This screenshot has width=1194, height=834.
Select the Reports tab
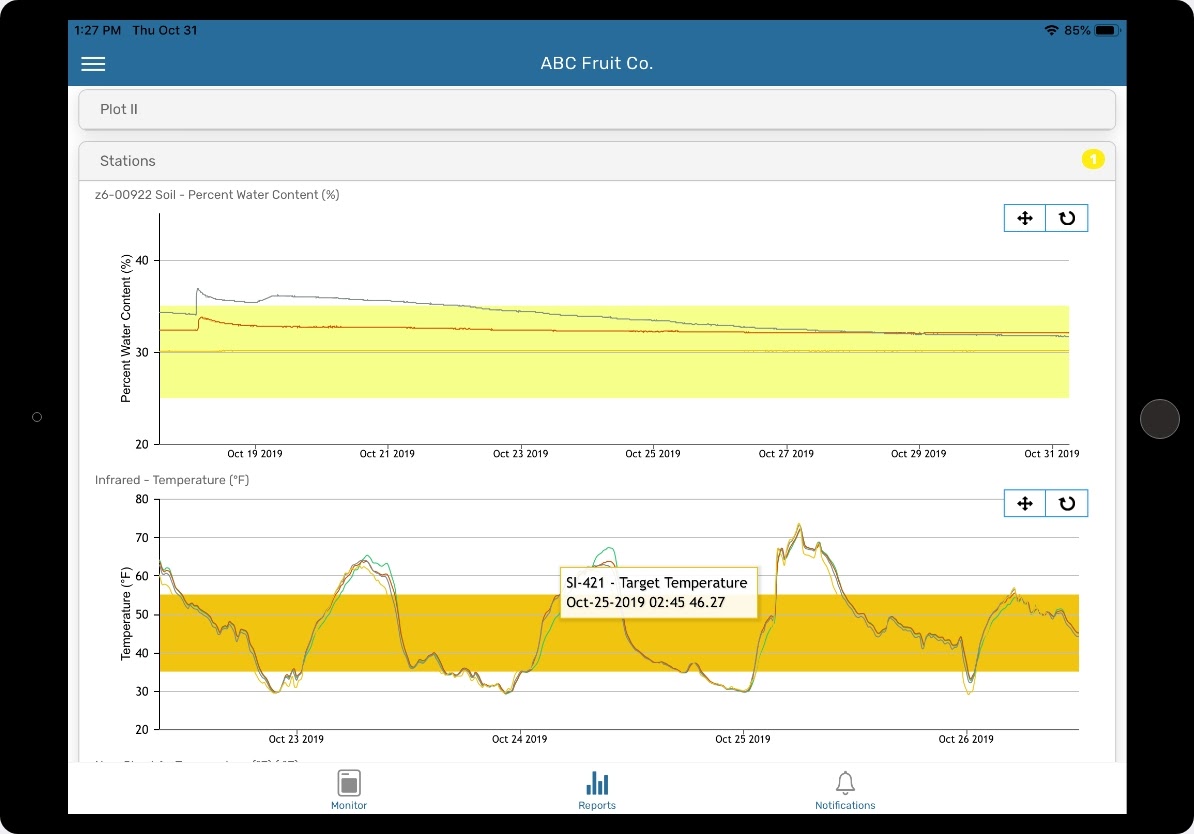[597, 790]
